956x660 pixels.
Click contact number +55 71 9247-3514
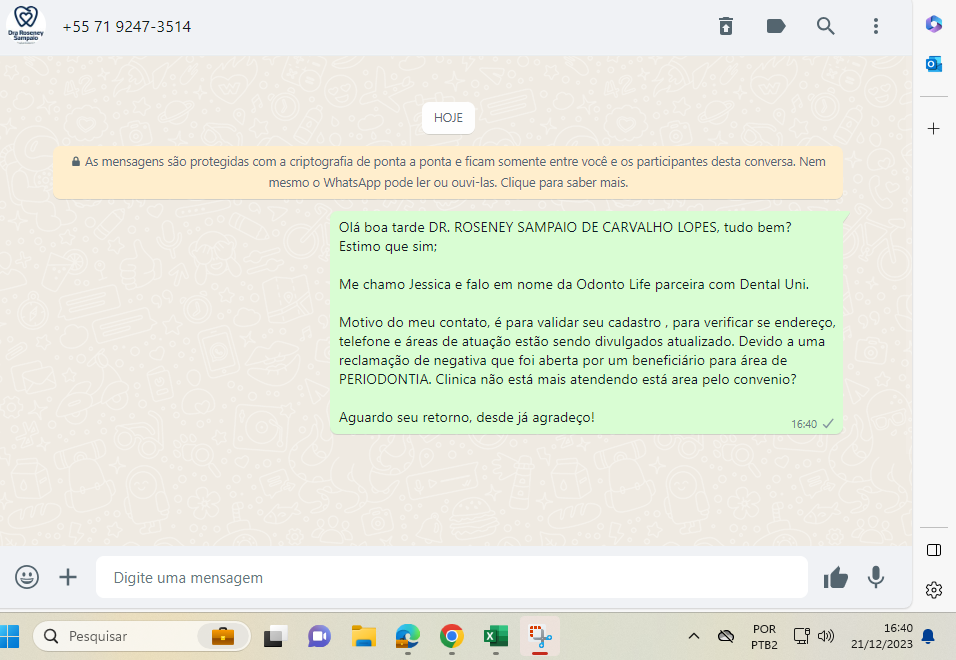127,27
